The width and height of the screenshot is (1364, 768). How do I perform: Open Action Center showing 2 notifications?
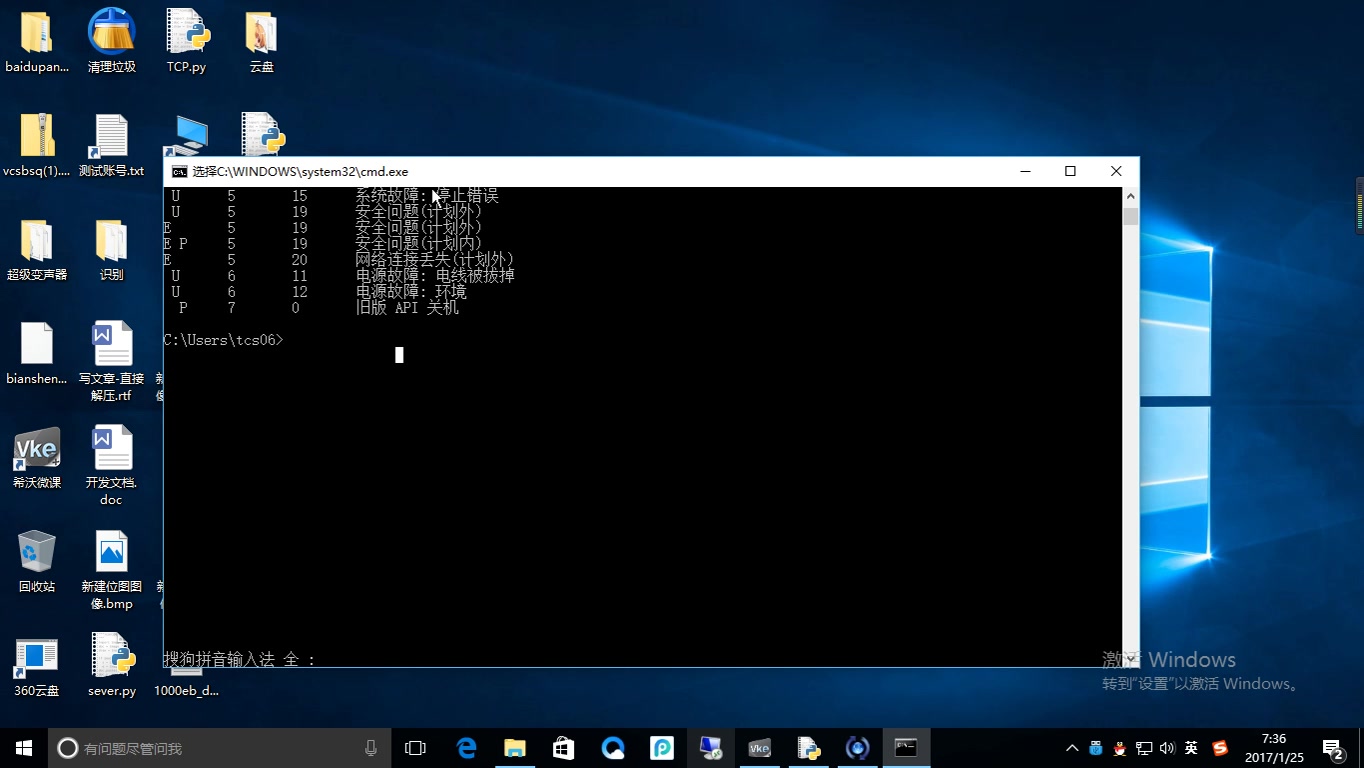point(1331,747)
